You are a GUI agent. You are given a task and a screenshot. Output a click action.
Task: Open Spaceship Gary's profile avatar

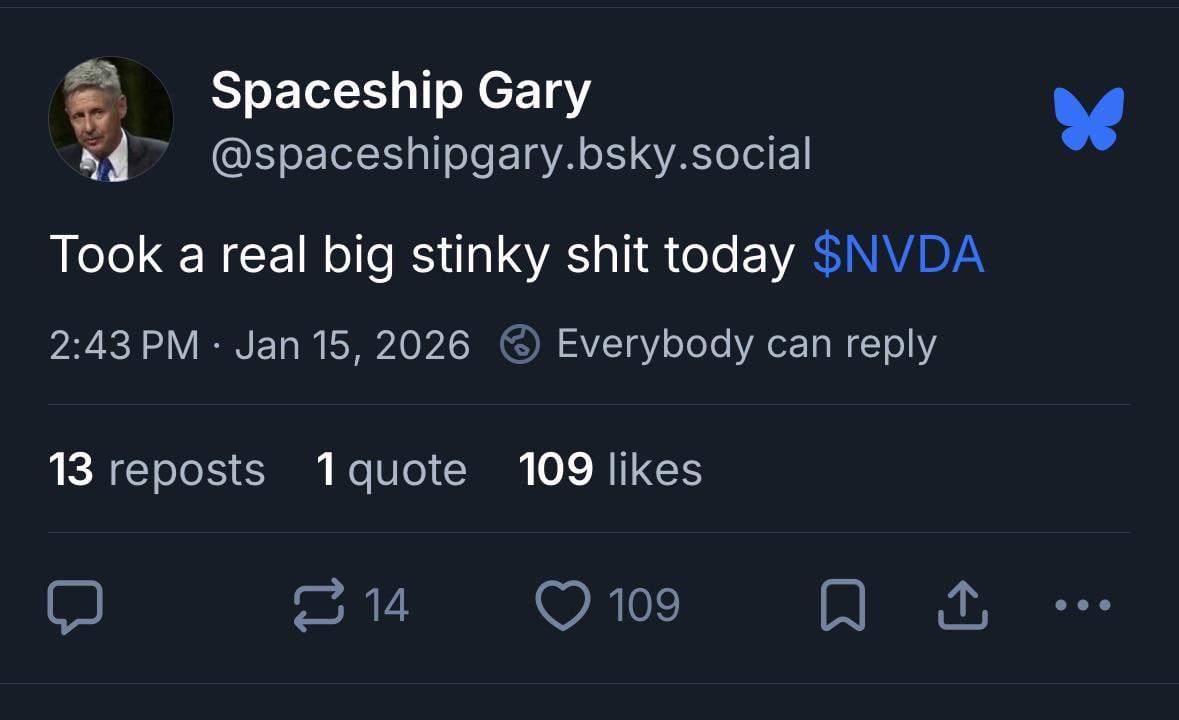pos(110,119)
